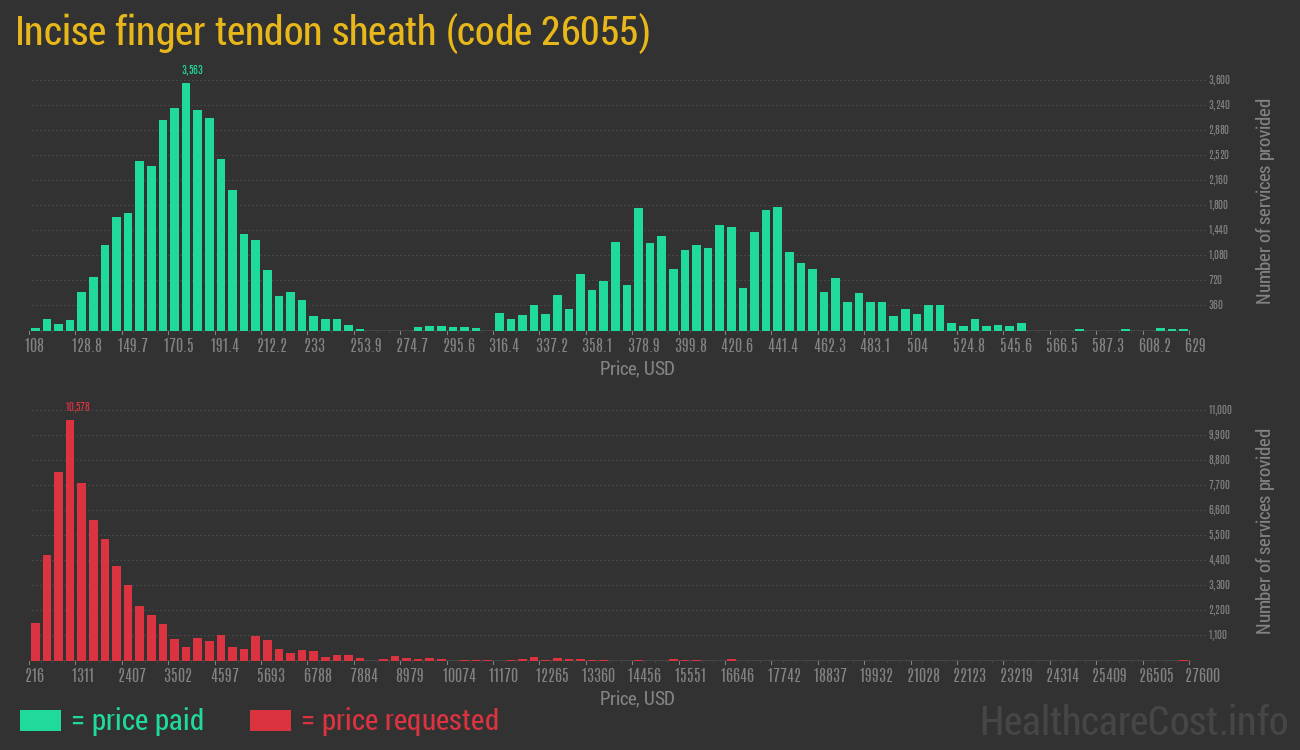Click the red chart x-axis label '27600'
The image size is (1300, 750).
(1203, 676)
